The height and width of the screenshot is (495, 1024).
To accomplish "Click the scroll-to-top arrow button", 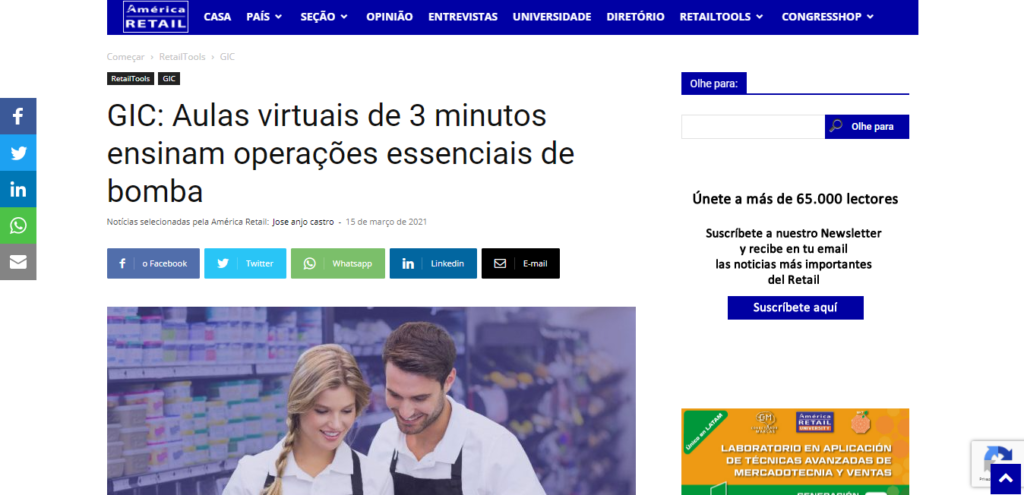I will [1006, 478].
